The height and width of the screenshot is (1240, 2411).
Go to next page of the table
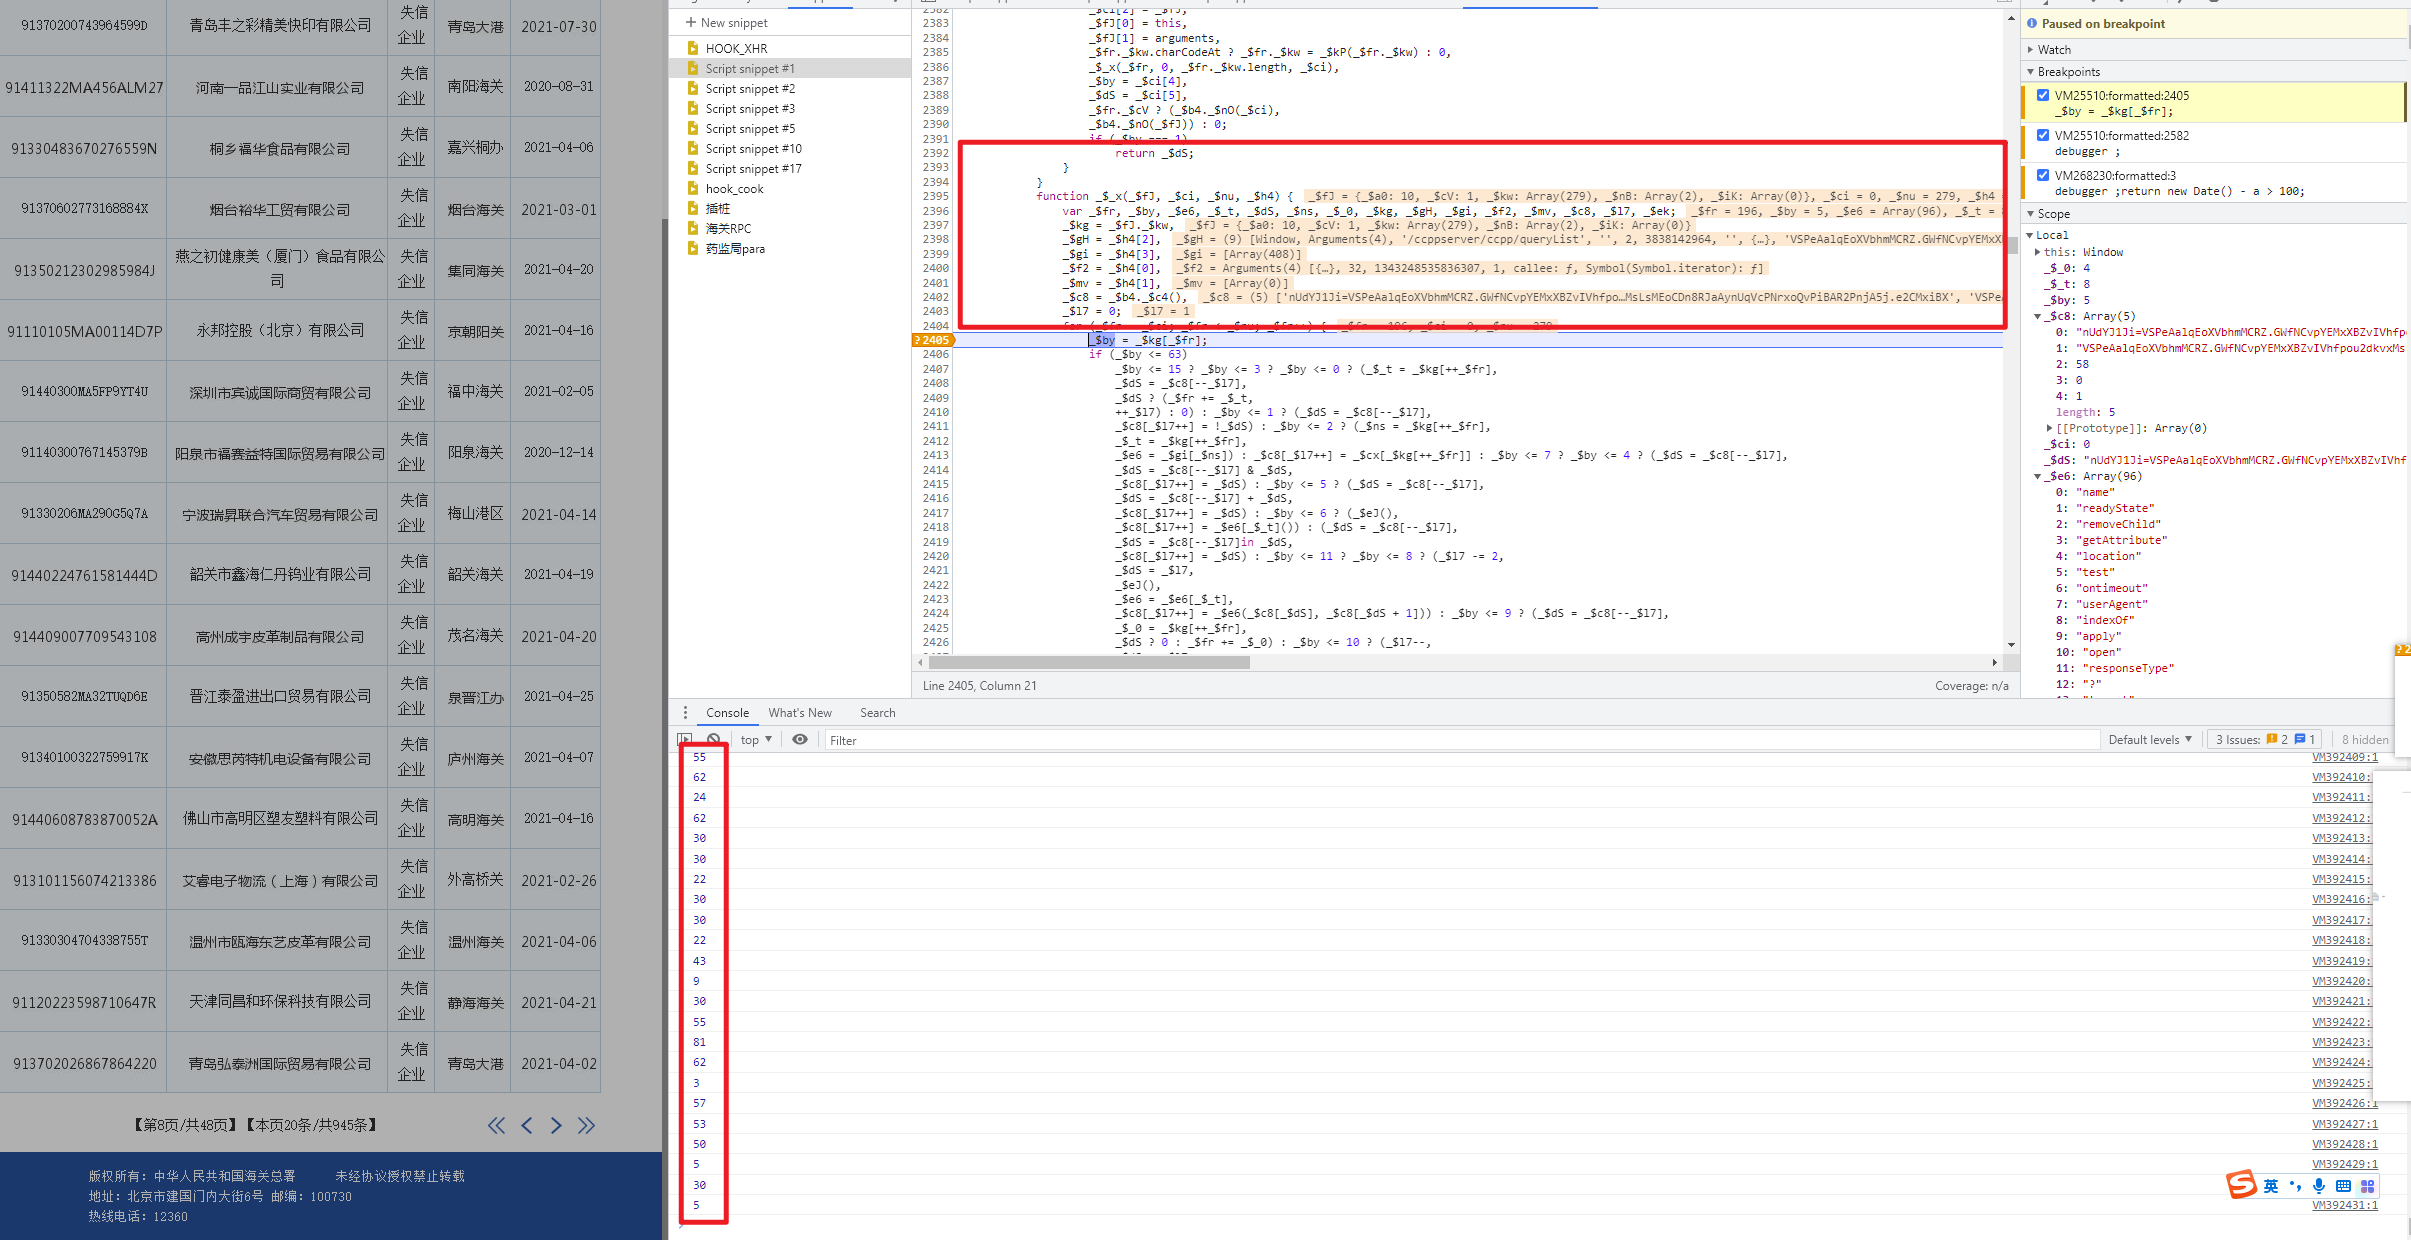(x=556, y=1125)
